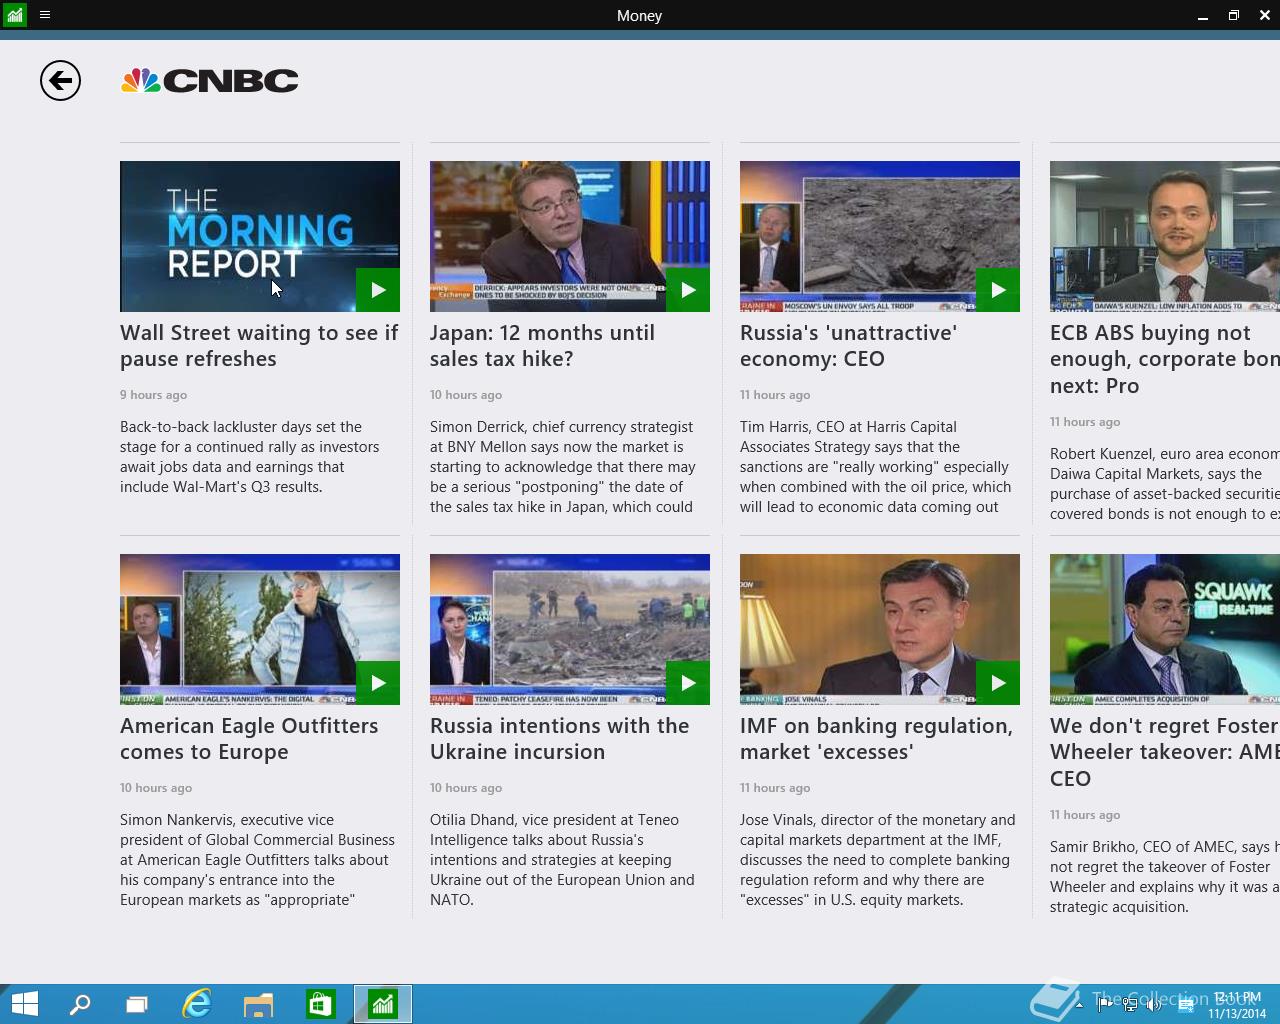Open the Ukraine crash site thumbnail
Screen dimensions: 1280x1024
pyautogui.click(x=570, y=629)
